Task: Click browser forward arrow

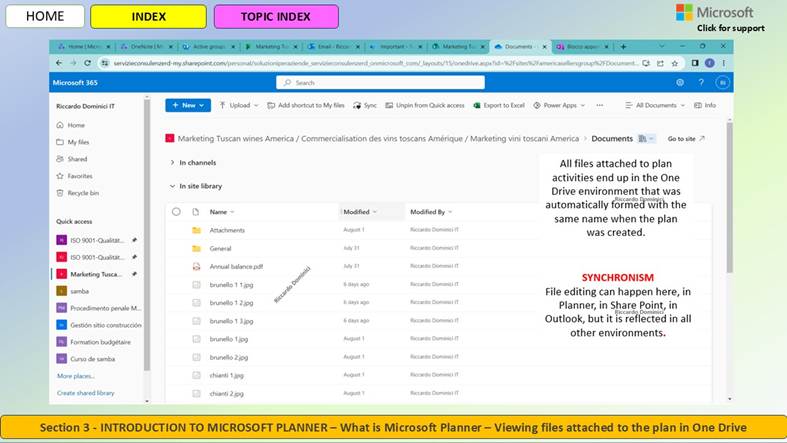Action: (x=73, y=63)
